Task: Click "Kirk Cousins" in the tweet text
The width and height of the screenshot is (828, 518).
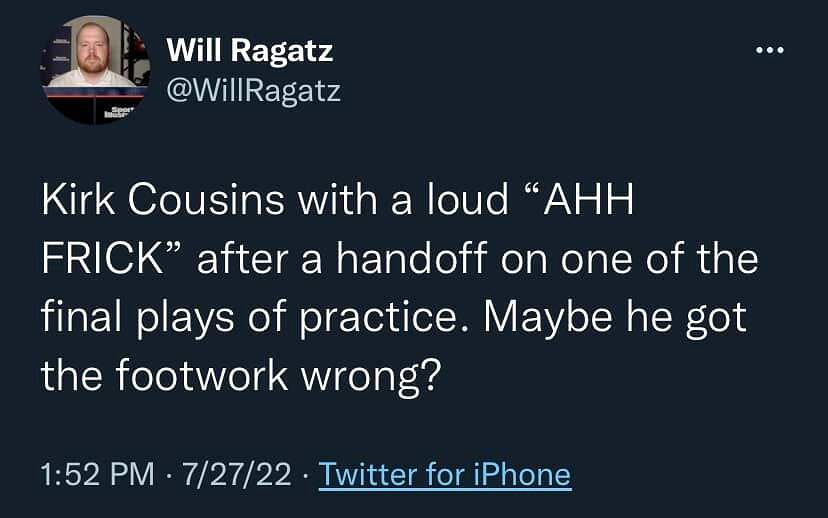Action: click(160, 202)
